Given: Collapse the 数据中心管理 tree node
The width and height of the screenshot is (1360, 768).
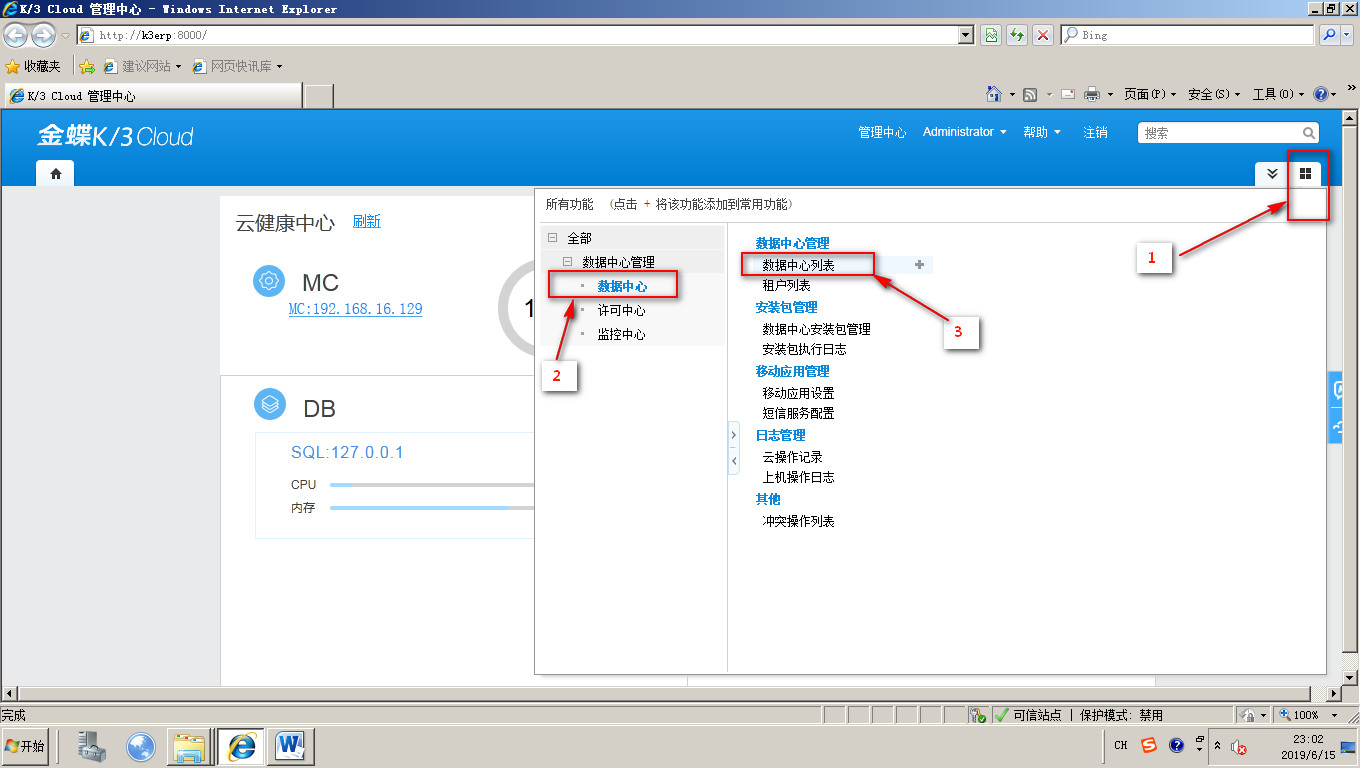Looking at the screenshot, I should (x=567, y=262).
